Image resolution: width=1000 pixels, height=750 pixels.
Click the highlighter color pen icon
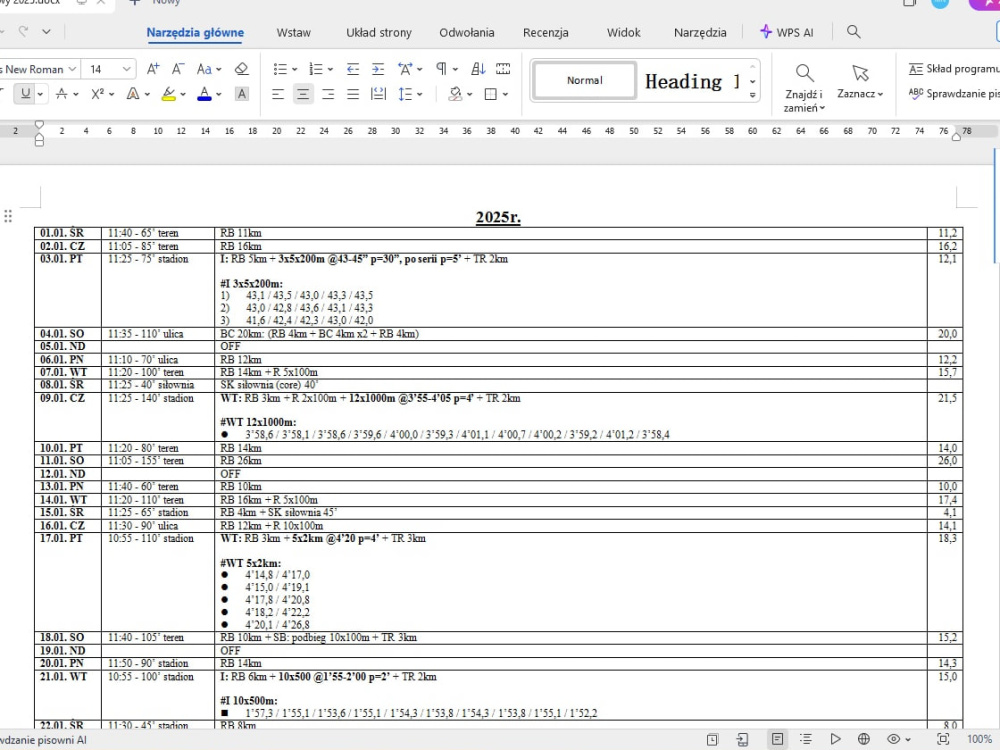pos(168,93)
